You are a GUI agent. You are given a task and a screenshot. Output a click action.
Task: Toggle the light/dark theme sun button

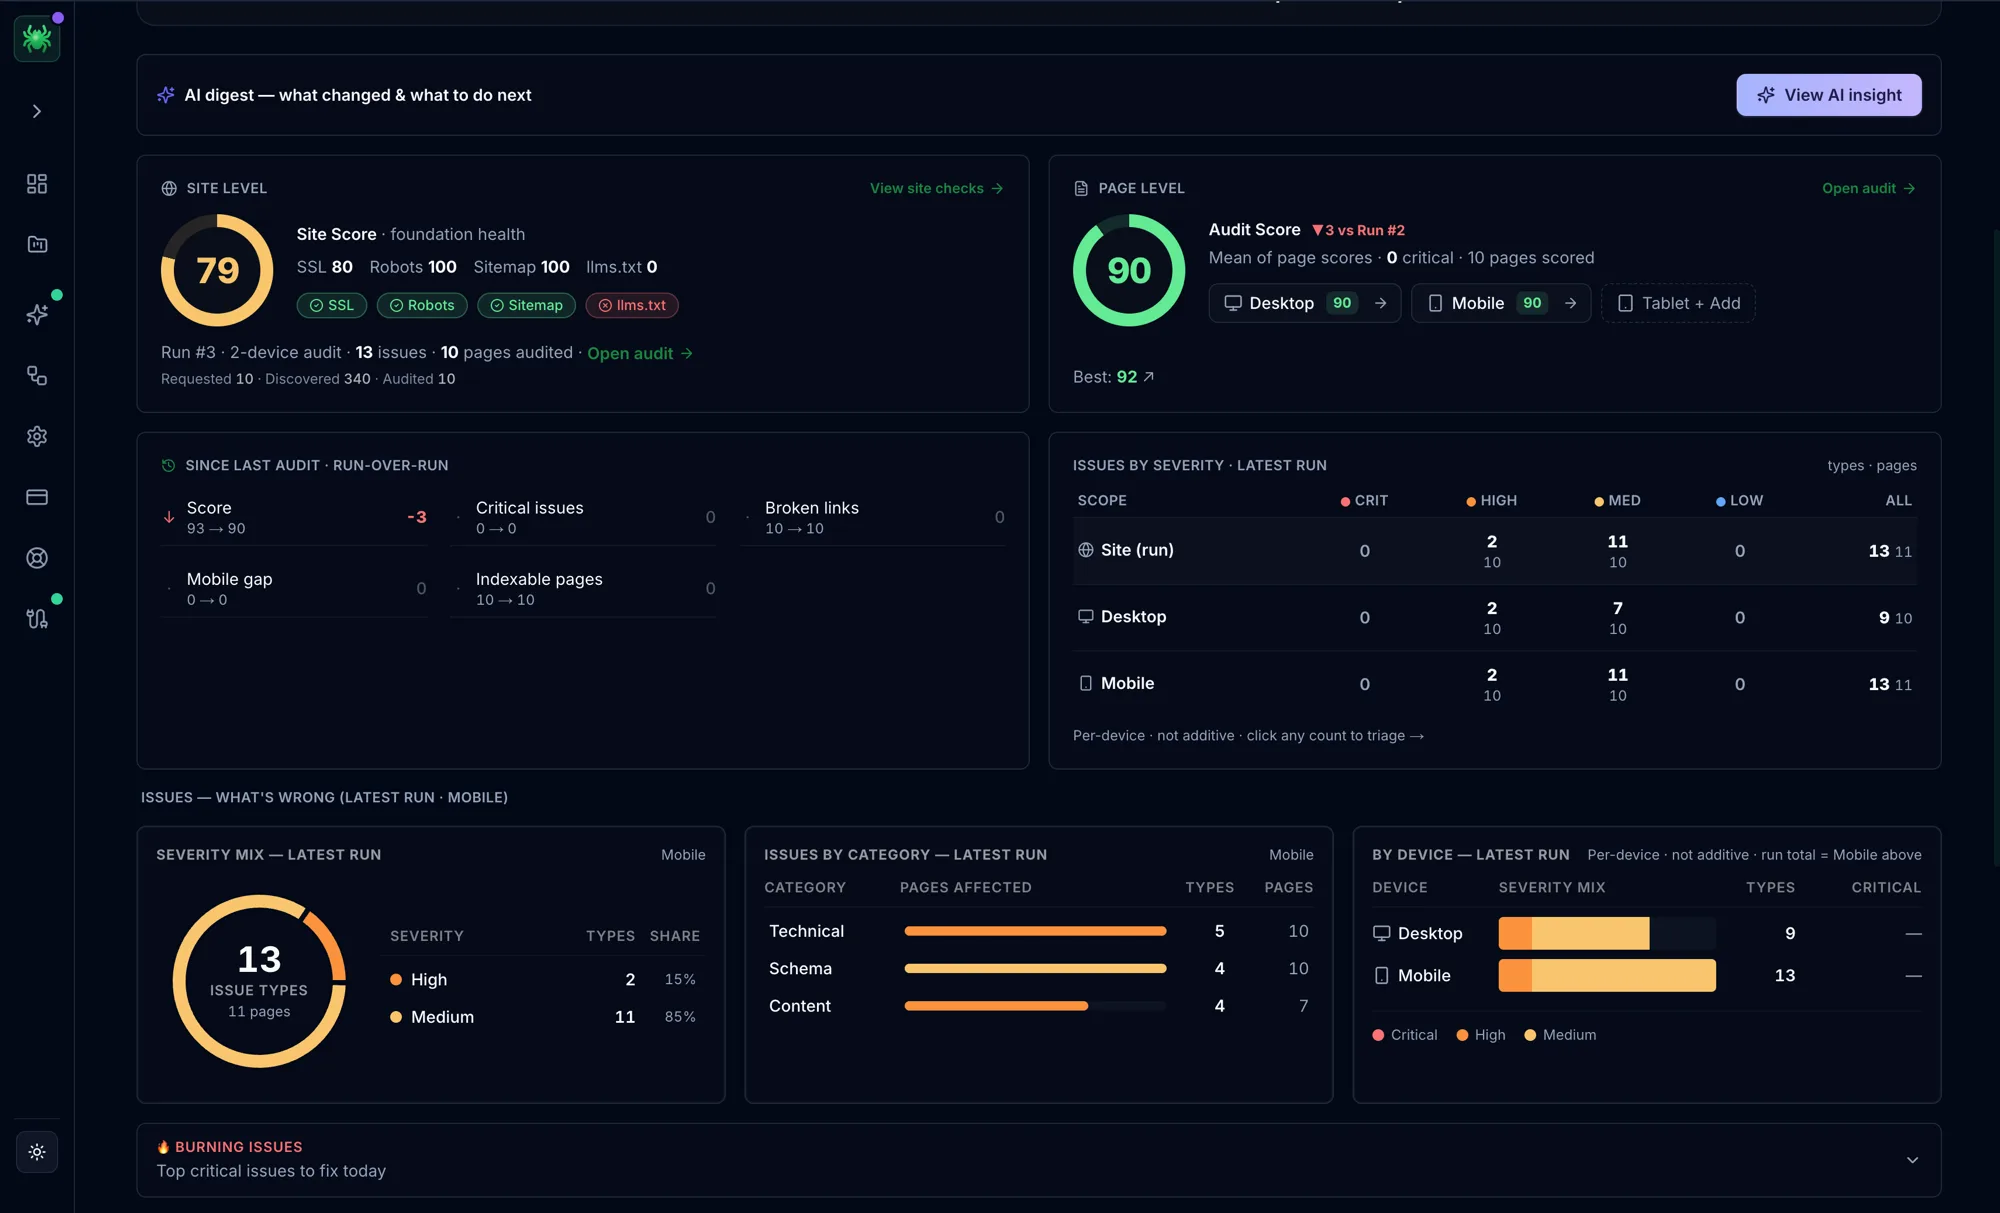click(37, 1152)
